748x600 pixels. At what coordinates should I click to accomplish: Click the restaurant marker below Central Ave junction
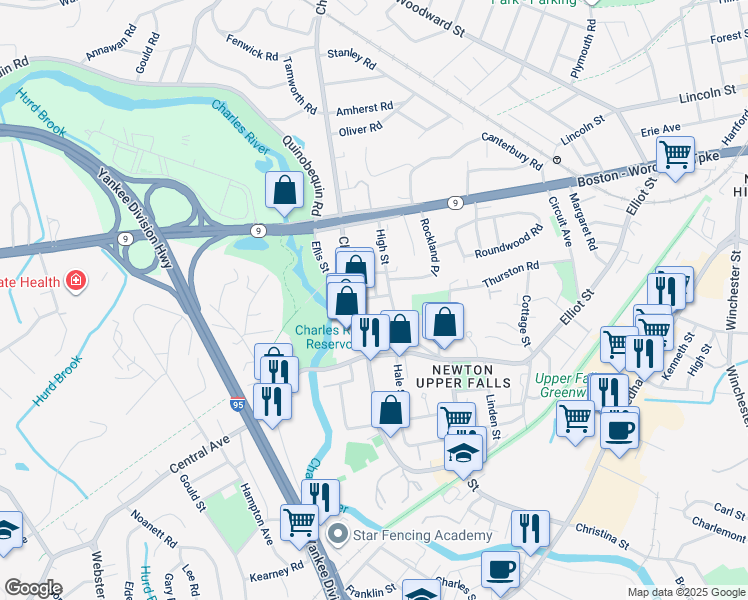272,402
